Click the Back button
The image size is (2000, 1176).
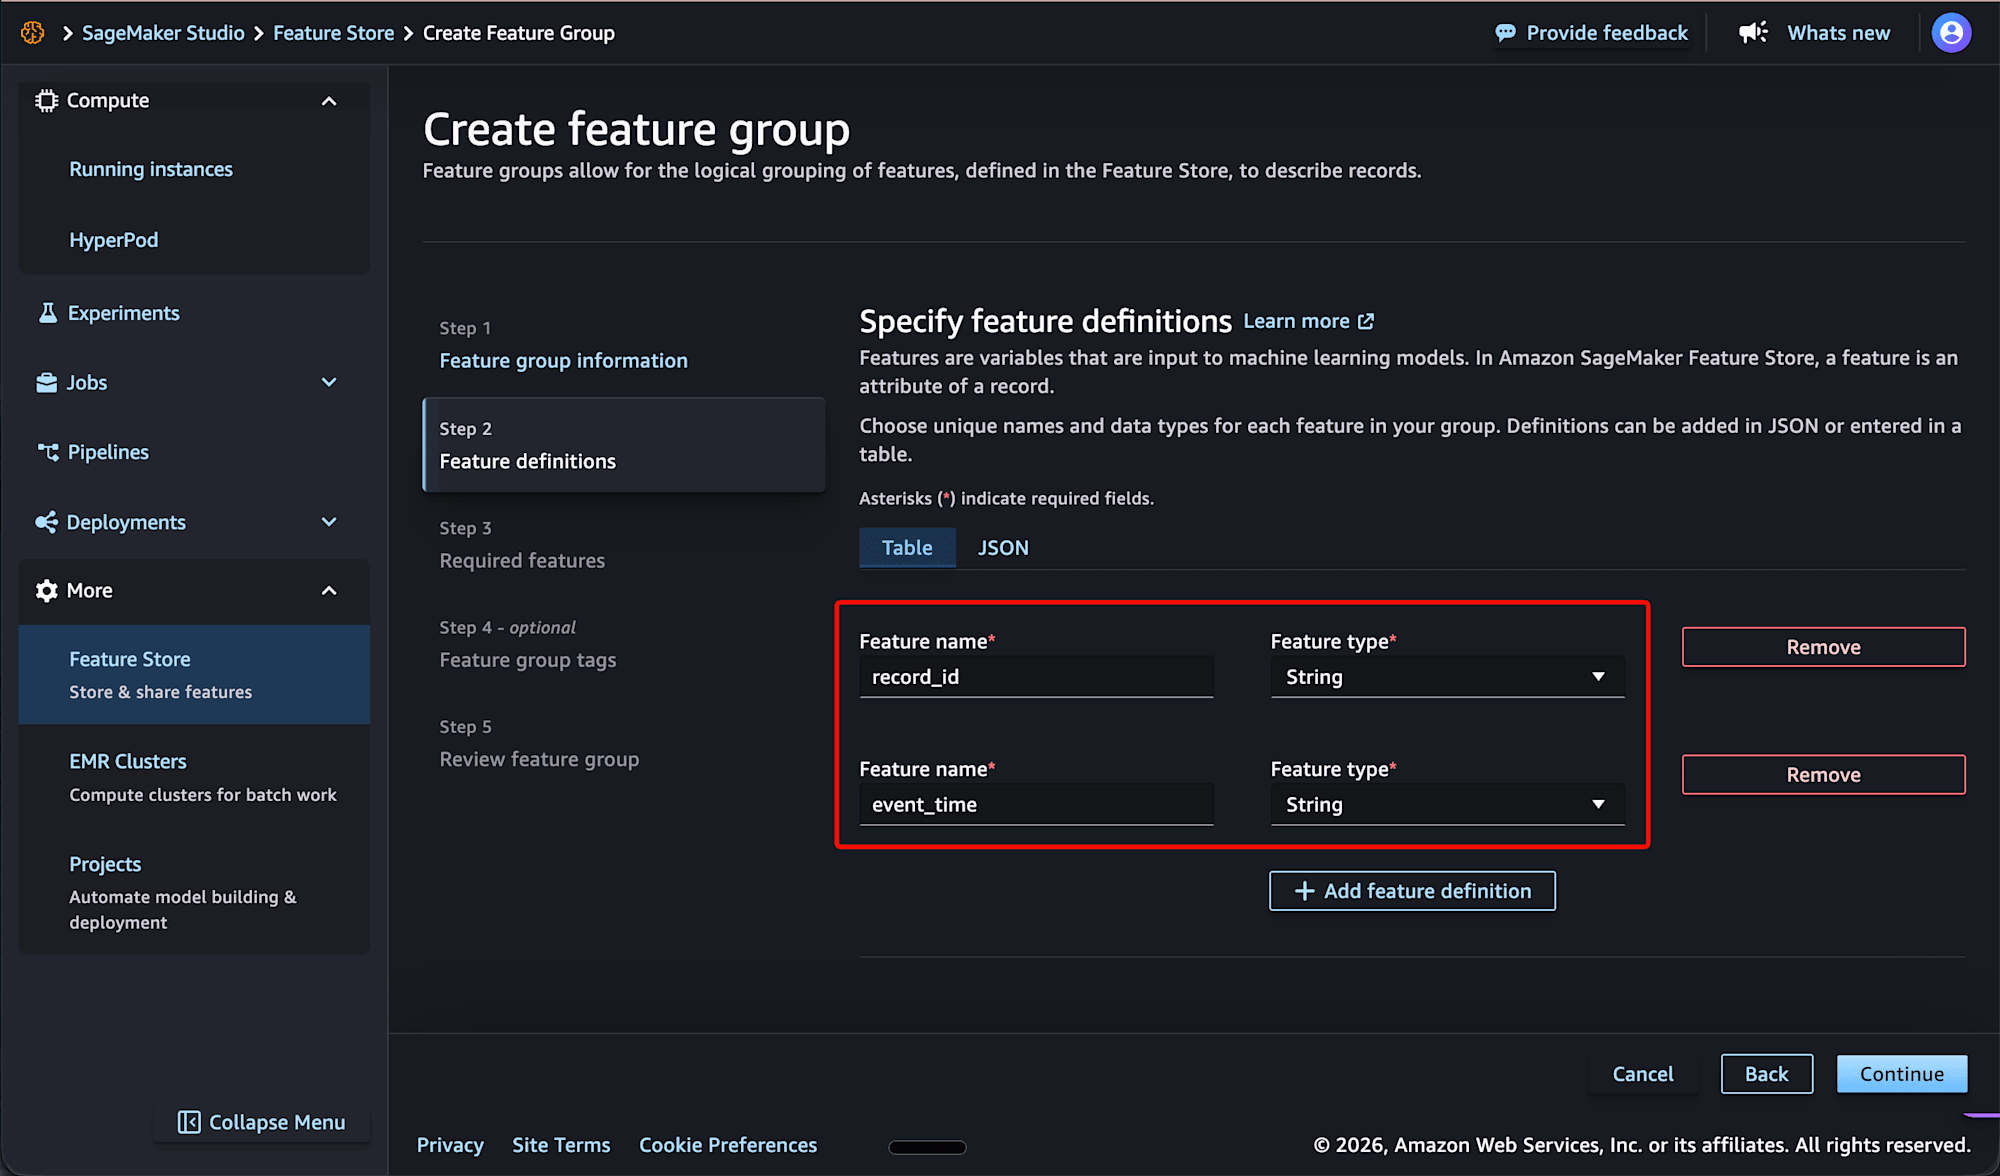(x=1766, y=1074)
